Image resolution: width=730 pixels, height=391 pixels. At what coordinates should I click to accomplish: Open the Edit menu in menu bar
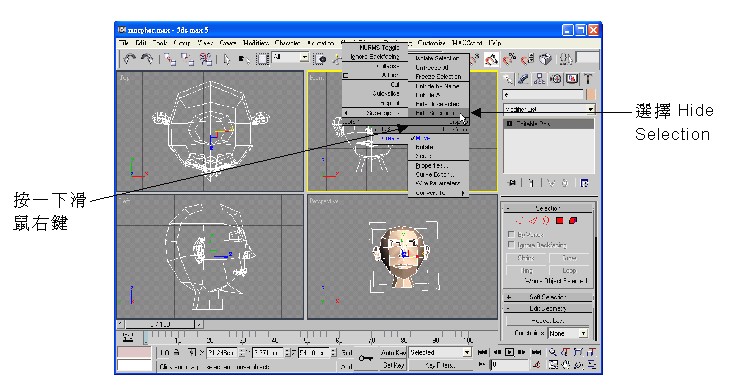click(141, 43)
